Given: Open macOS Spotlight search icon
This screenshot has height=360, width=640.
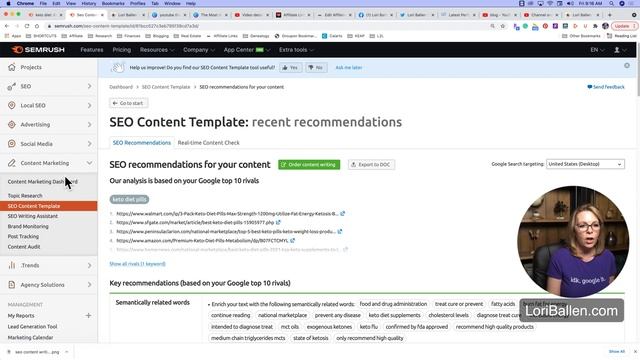Looking at the screenshot, I should (x=611, y=3).
